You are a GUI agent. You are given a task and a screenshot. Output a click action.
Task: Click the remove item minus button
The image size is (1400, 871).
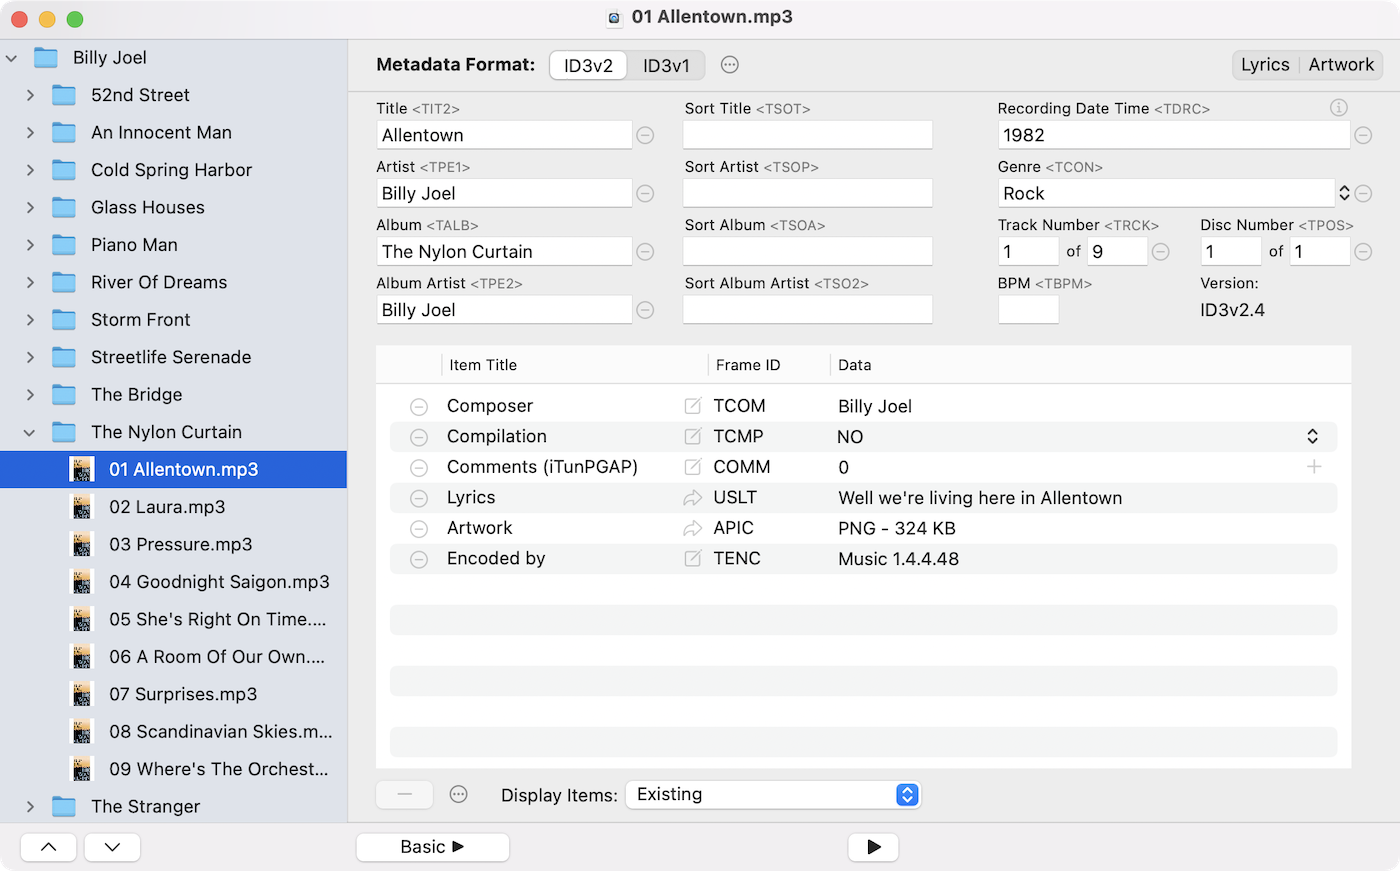[x=404, y=795]
